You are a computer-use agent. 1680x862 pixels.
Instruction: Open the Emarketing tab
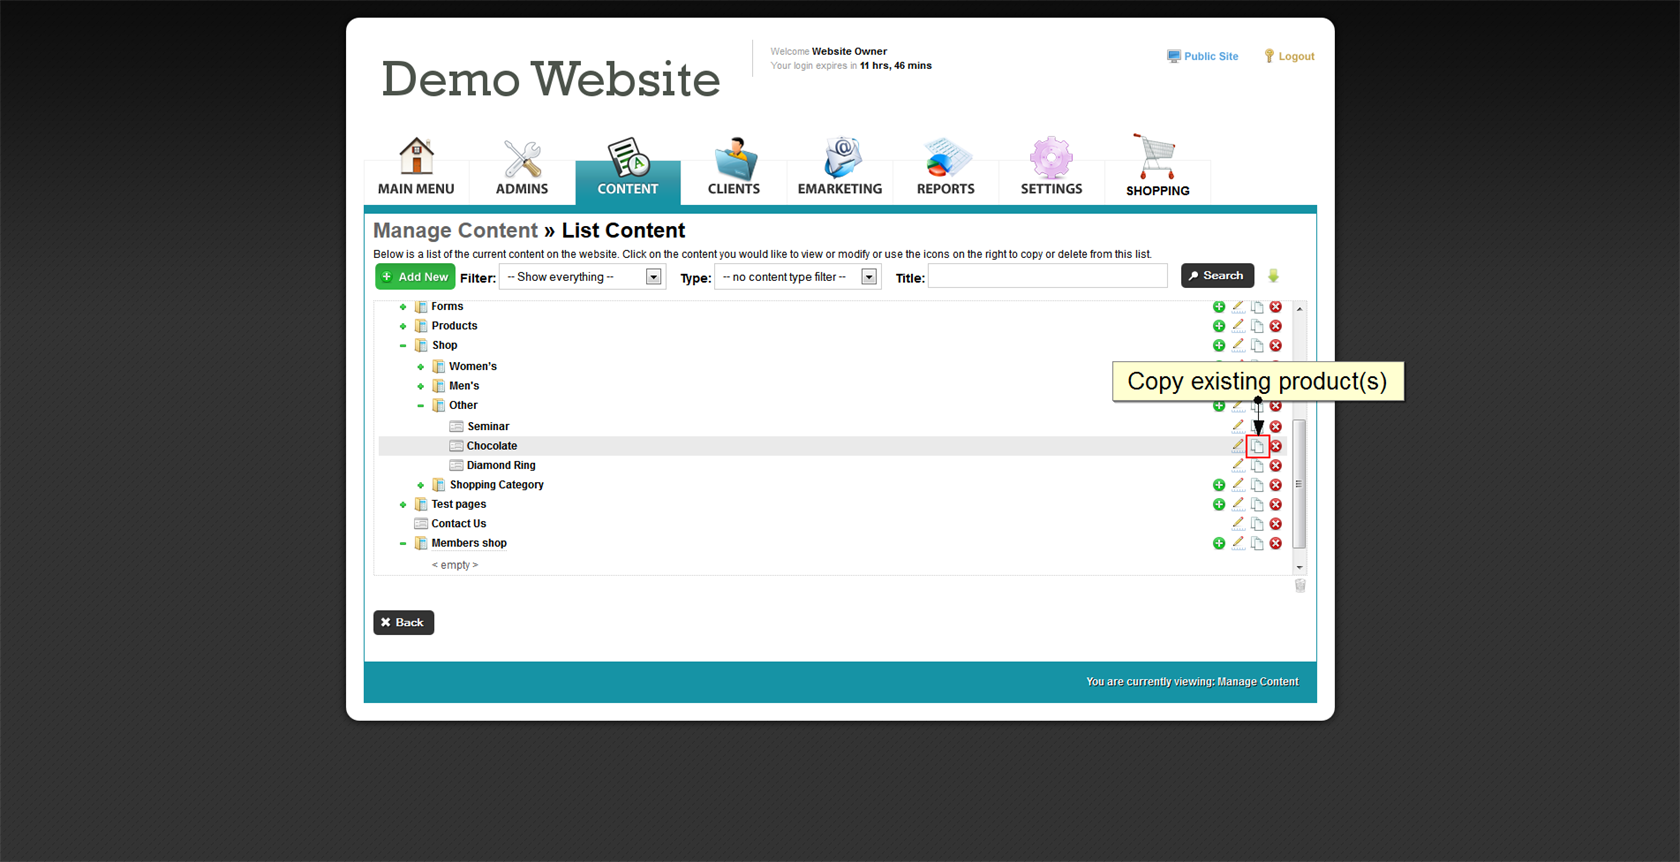tap(839, 167)
